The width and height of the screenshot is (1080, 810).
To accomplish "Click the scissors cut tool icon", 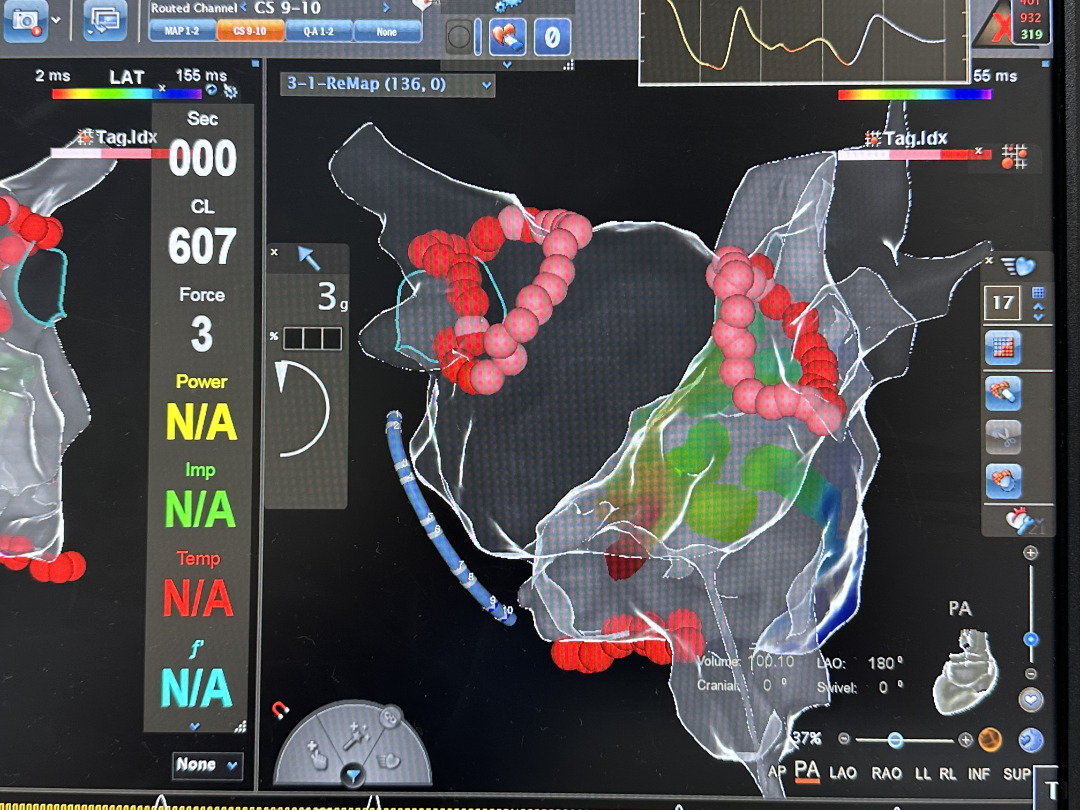I will 1003,437.
